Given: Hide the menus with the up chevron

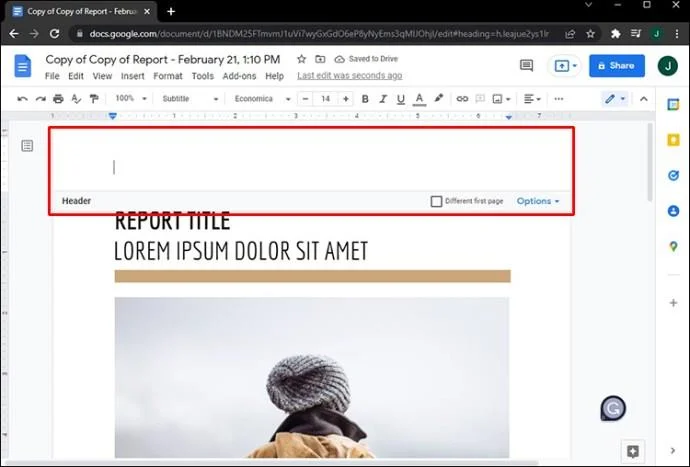Looking at the screenshot, I should (x=643, y=99).
